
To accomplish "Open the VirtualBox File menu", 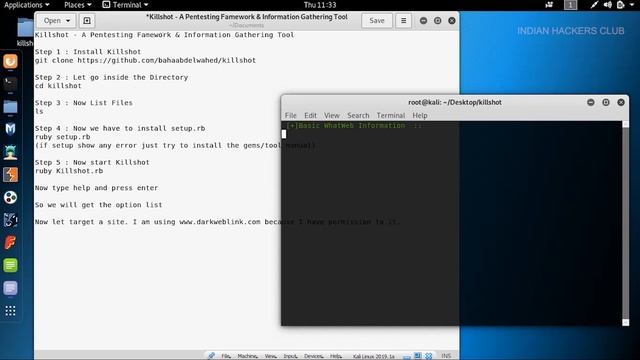I will (226, 356).
